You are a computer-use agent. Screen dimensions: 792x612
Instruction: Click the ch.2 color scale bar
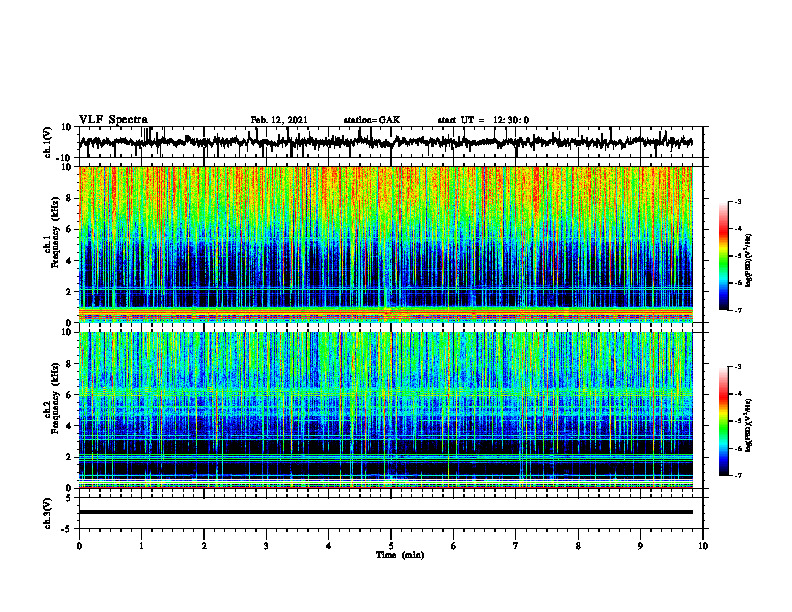(723, 421)
